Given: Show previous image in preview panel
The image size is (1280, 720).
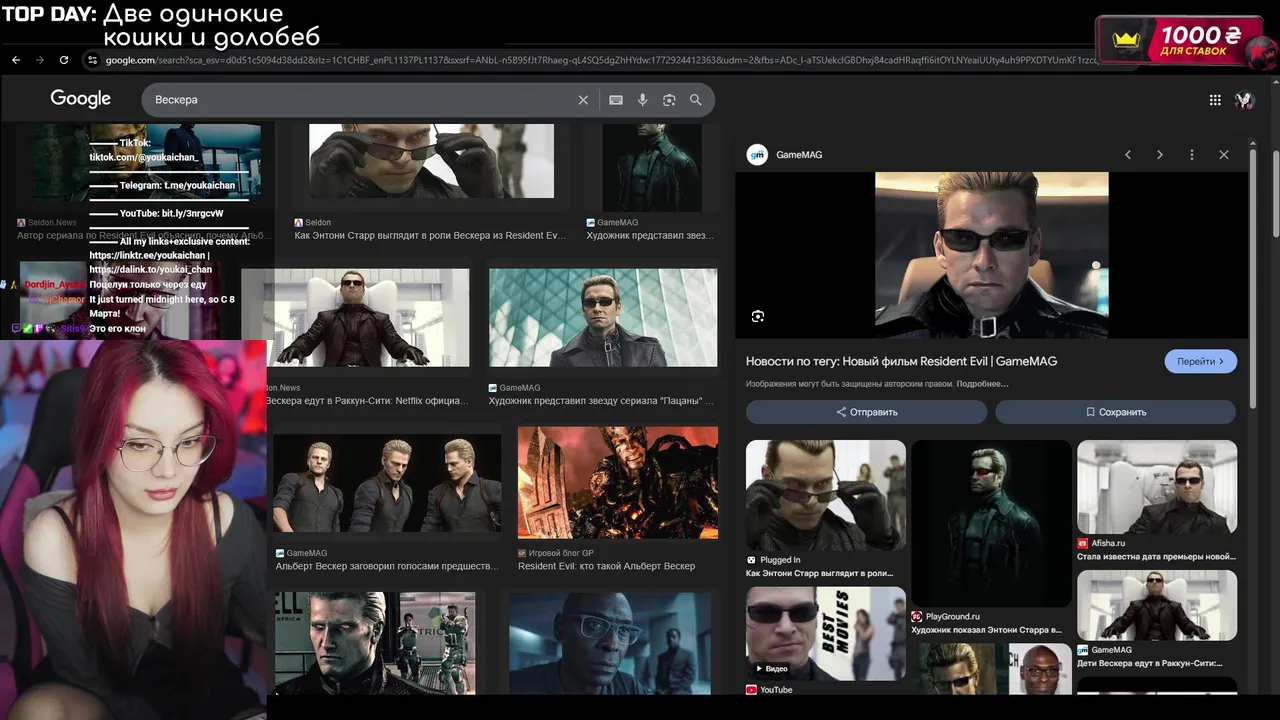Looking at the screenshot, I should 1128,155.
